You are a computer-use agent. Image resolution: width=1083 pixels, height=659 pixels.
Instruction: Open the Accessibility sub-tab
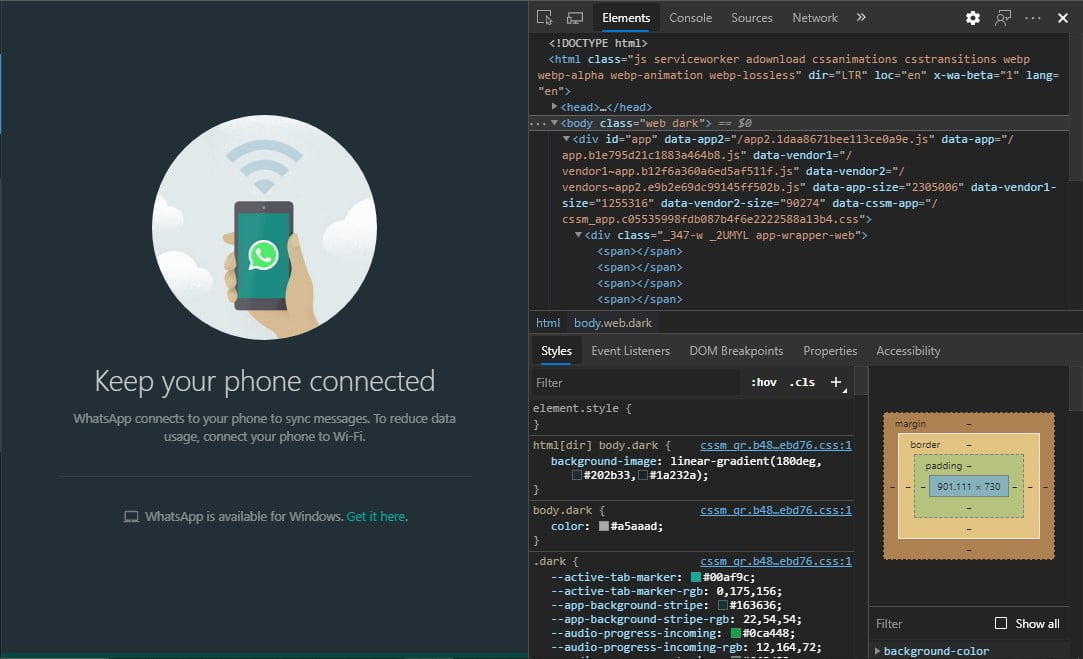point(908,351)
